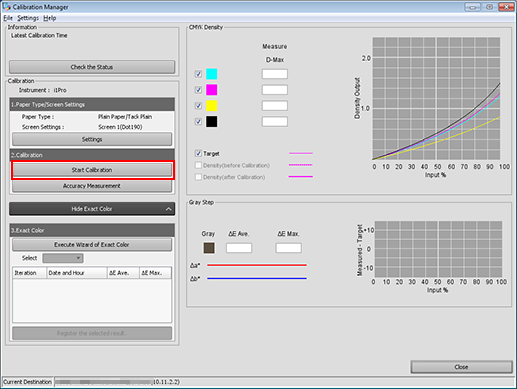Toggle the Target checkbox

coord(198,153)
